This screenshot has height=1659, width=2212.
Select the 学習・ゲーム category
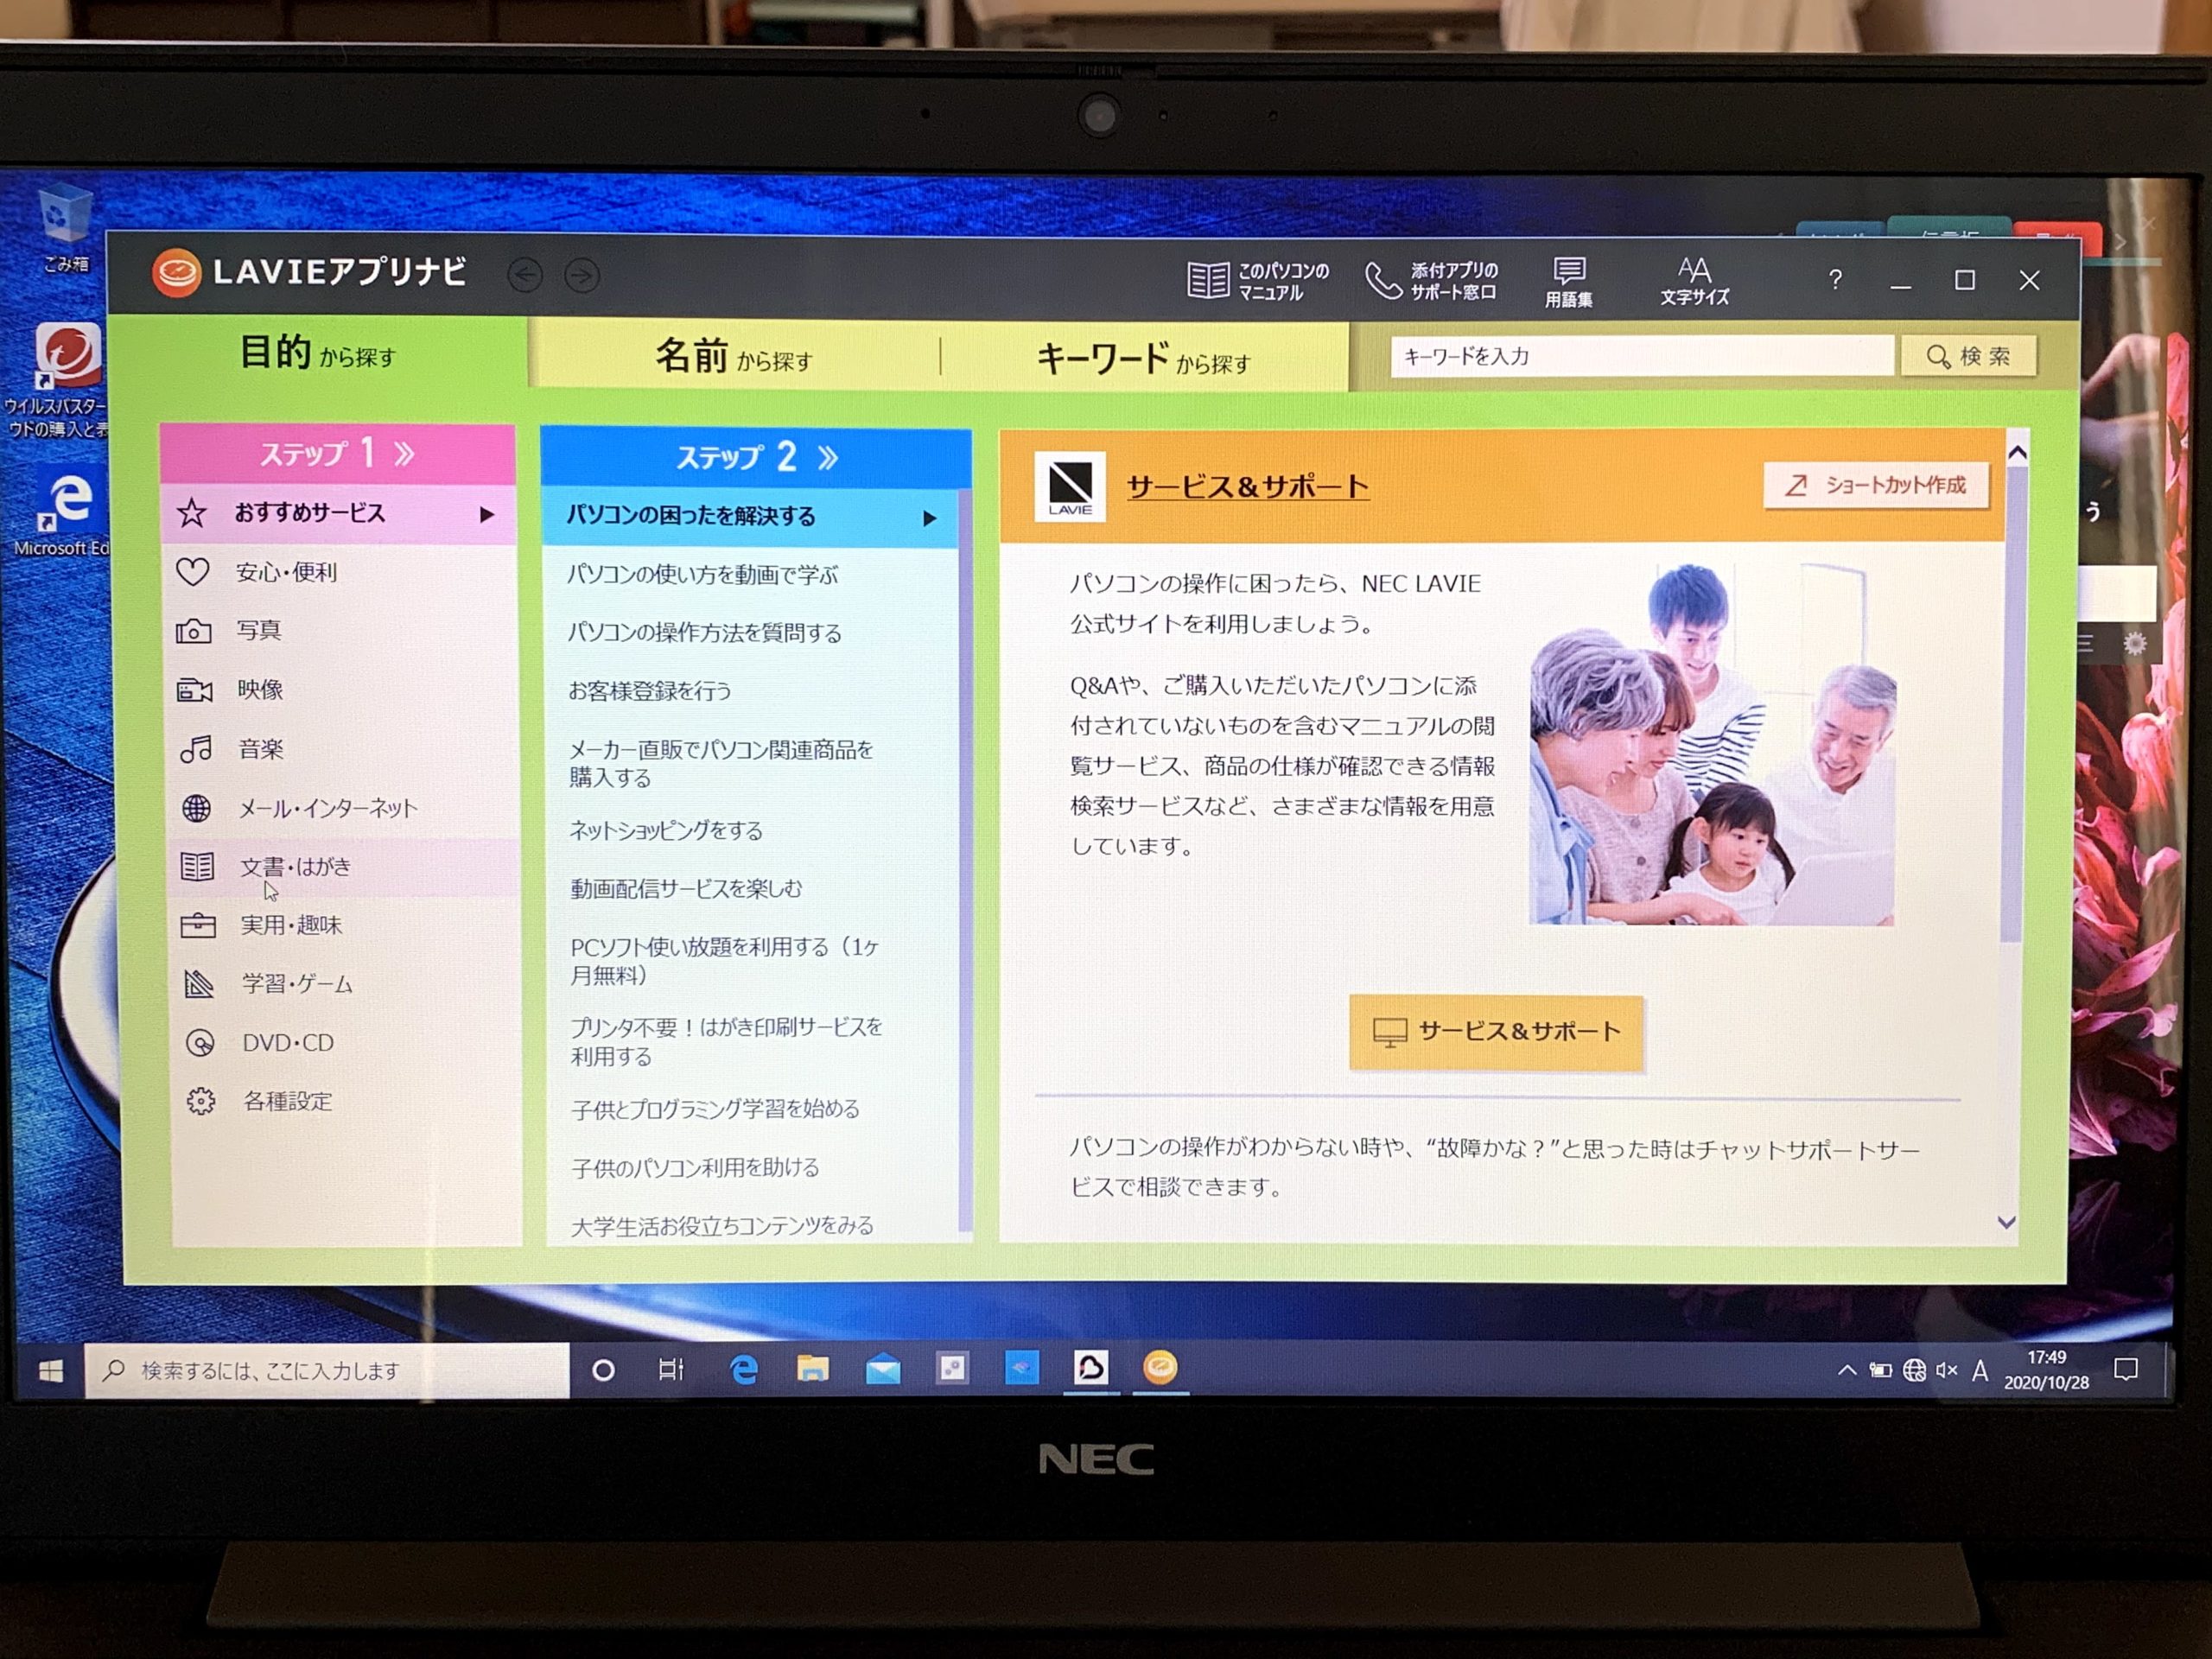(345, 984)
